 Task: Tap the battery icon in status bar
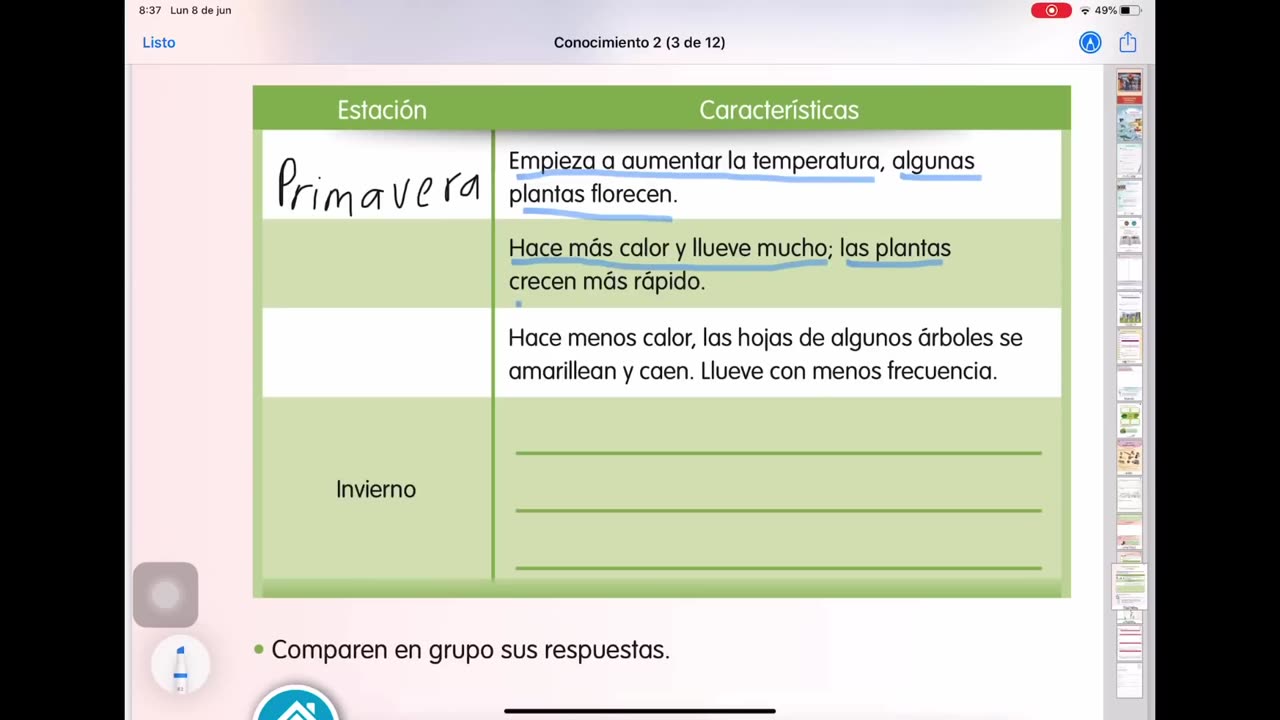(x=1130, y=10)
